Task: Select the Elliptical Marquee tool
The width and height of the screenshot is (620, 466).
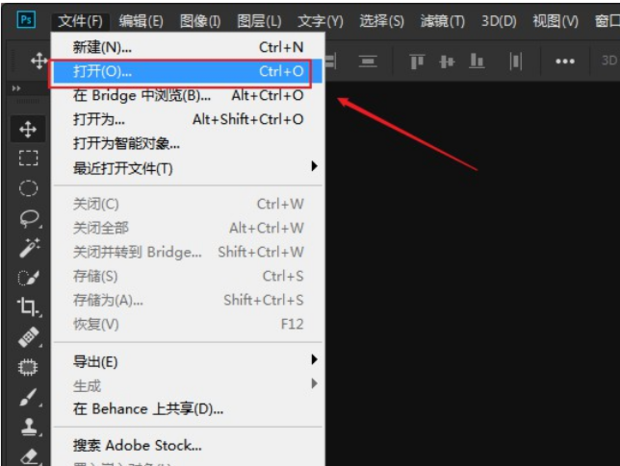Action: pyautogui.click(x=28, y=188)
